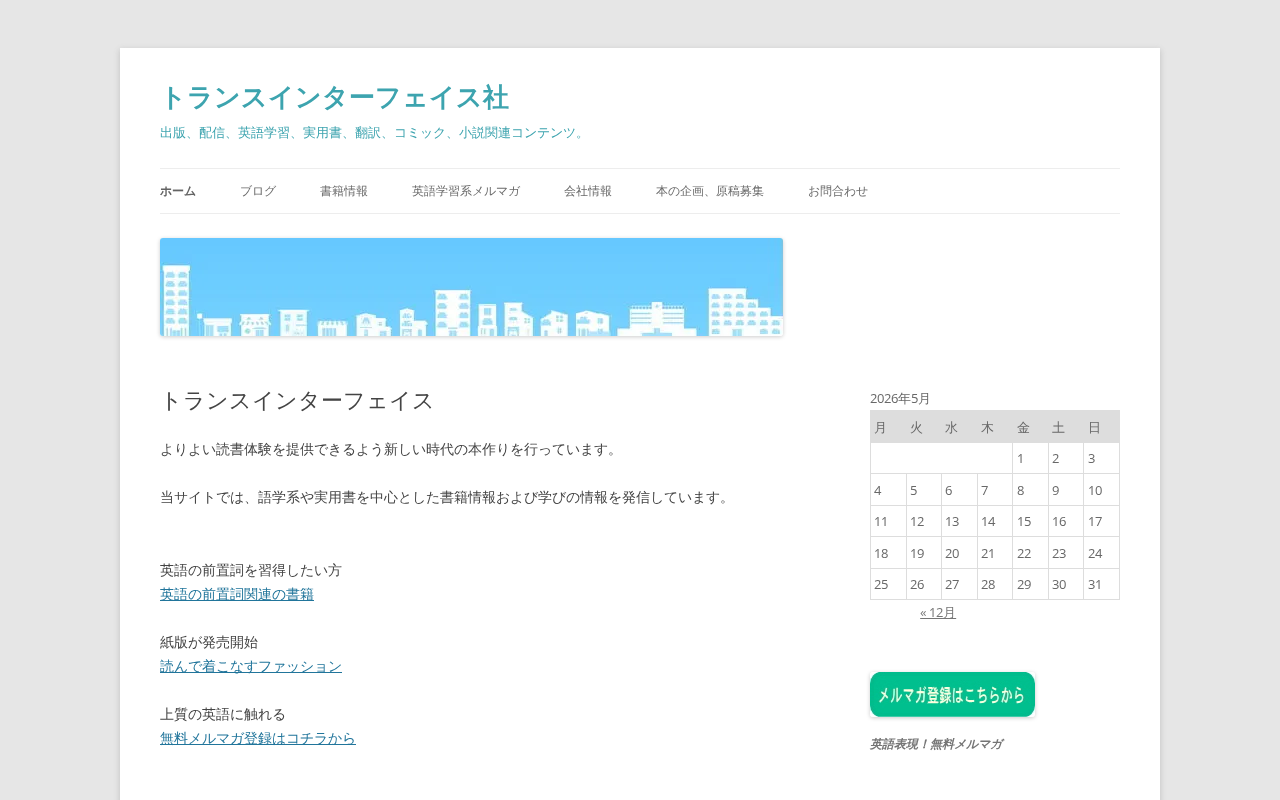
Task: Go to the previous month « 12月
Action: click(x=938, y=612)
